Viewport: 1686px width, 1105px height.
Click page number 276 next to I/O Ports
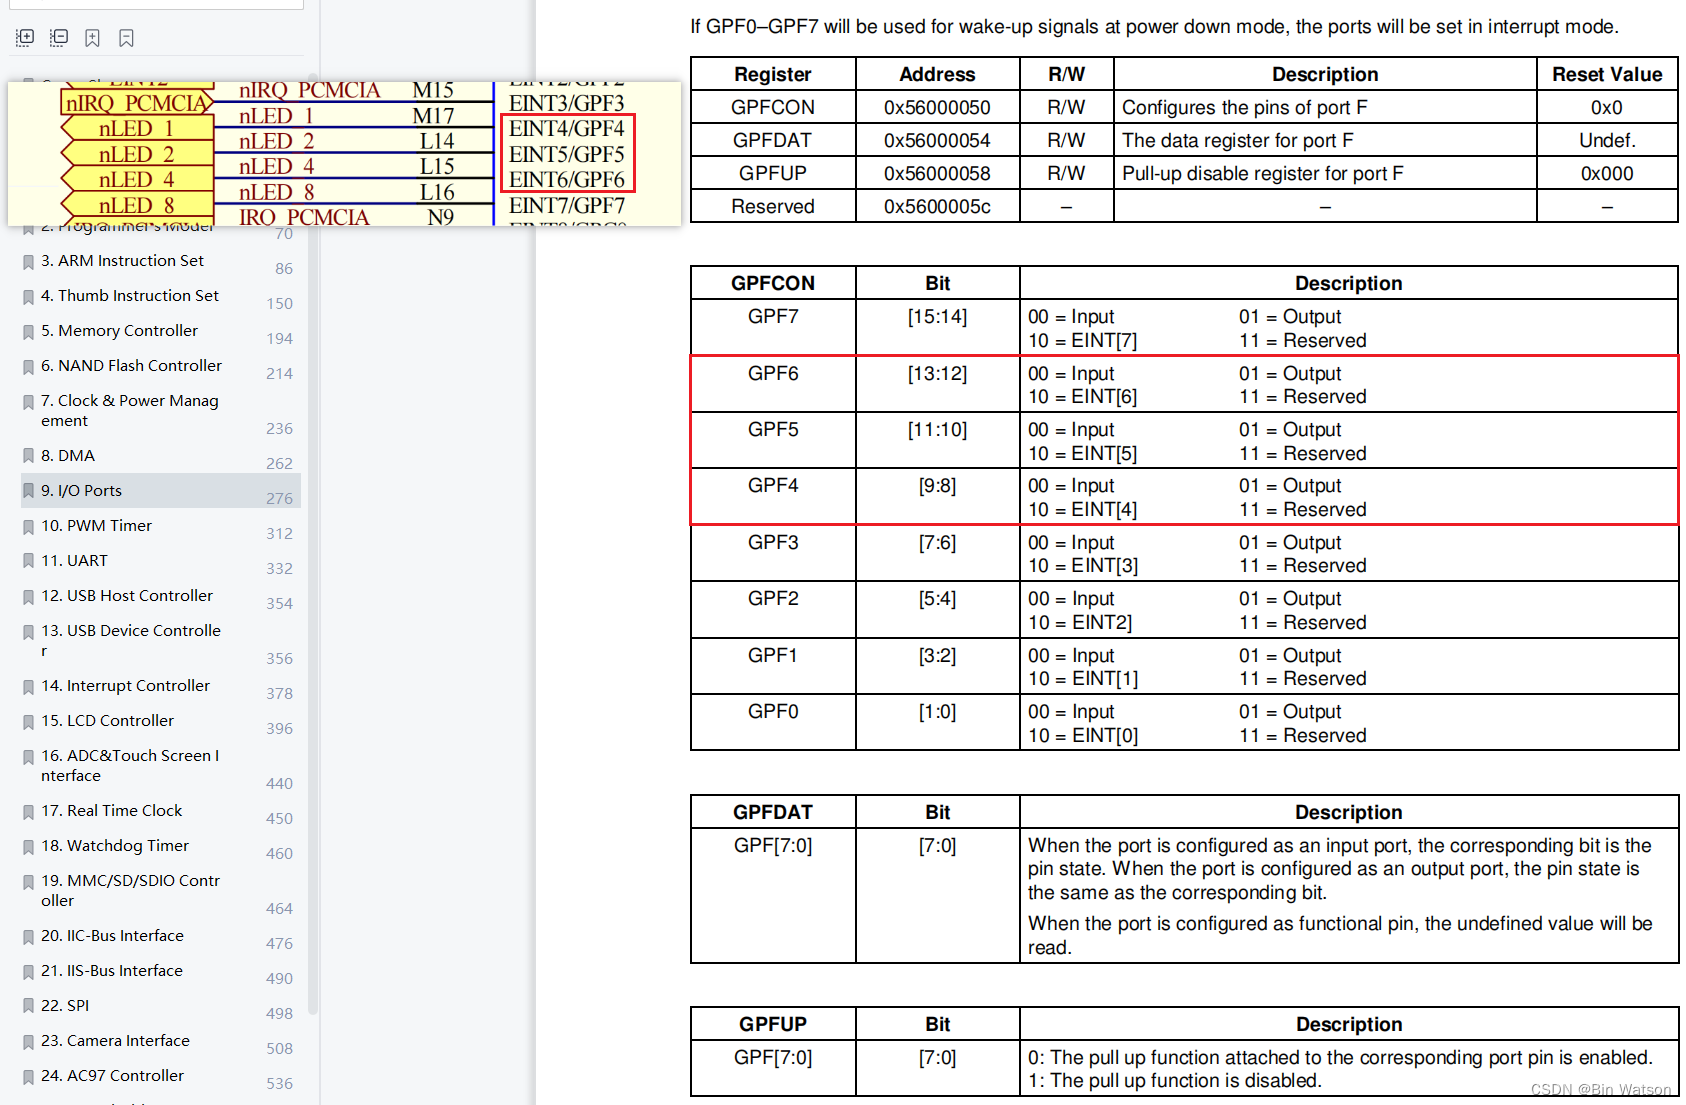(279, 498)
